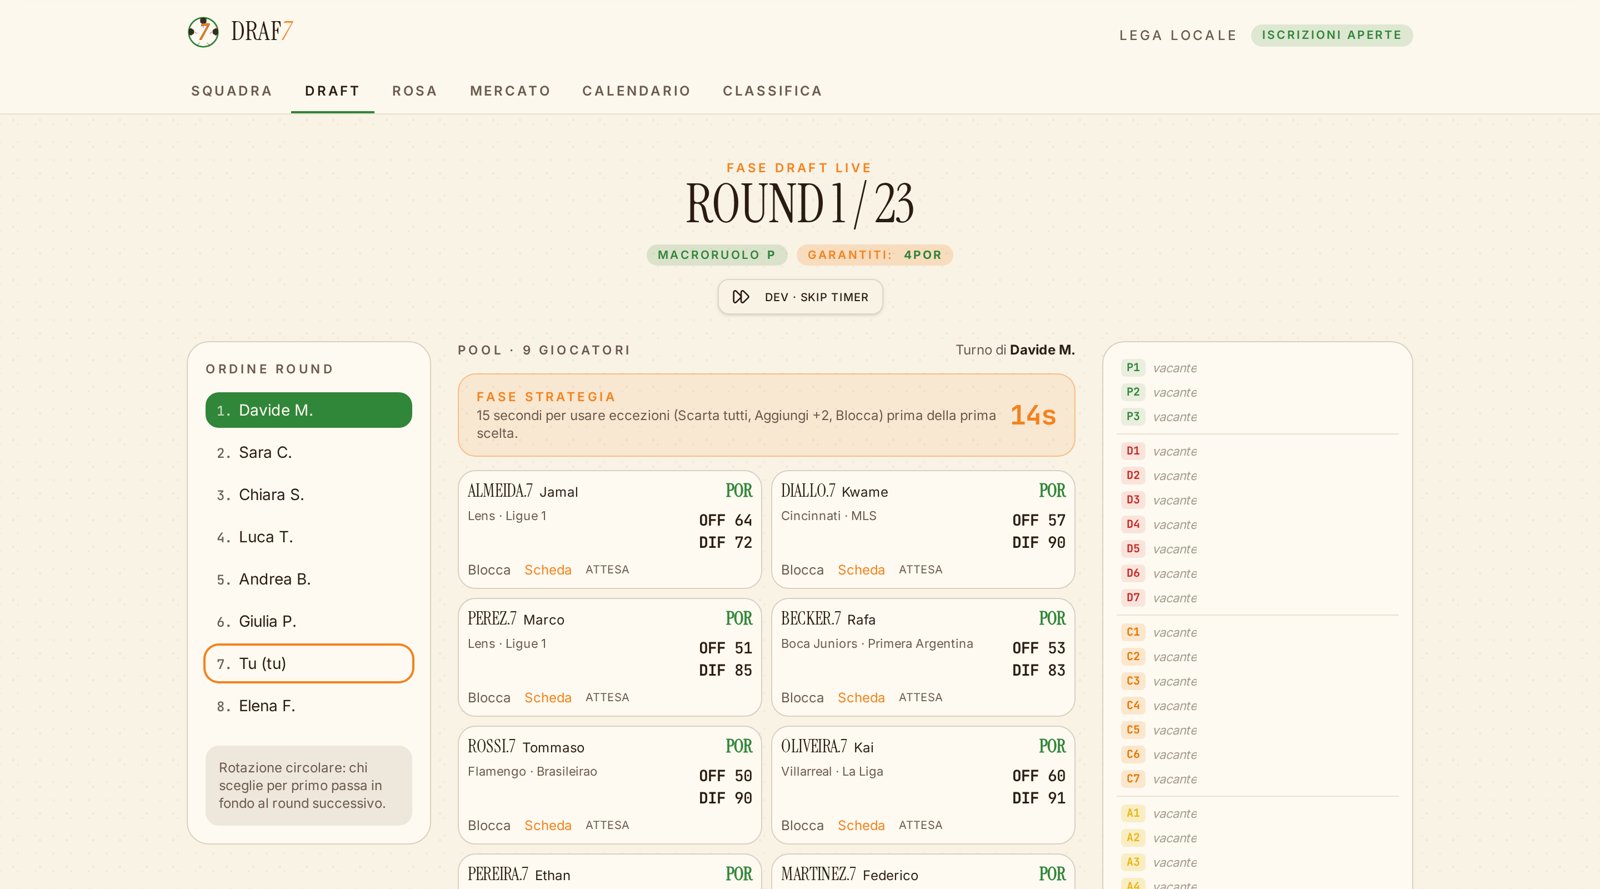Screen dimensions: 1600x889
Task: Click Blocca on Perez.7 Marco card
Action: [489, 698]
